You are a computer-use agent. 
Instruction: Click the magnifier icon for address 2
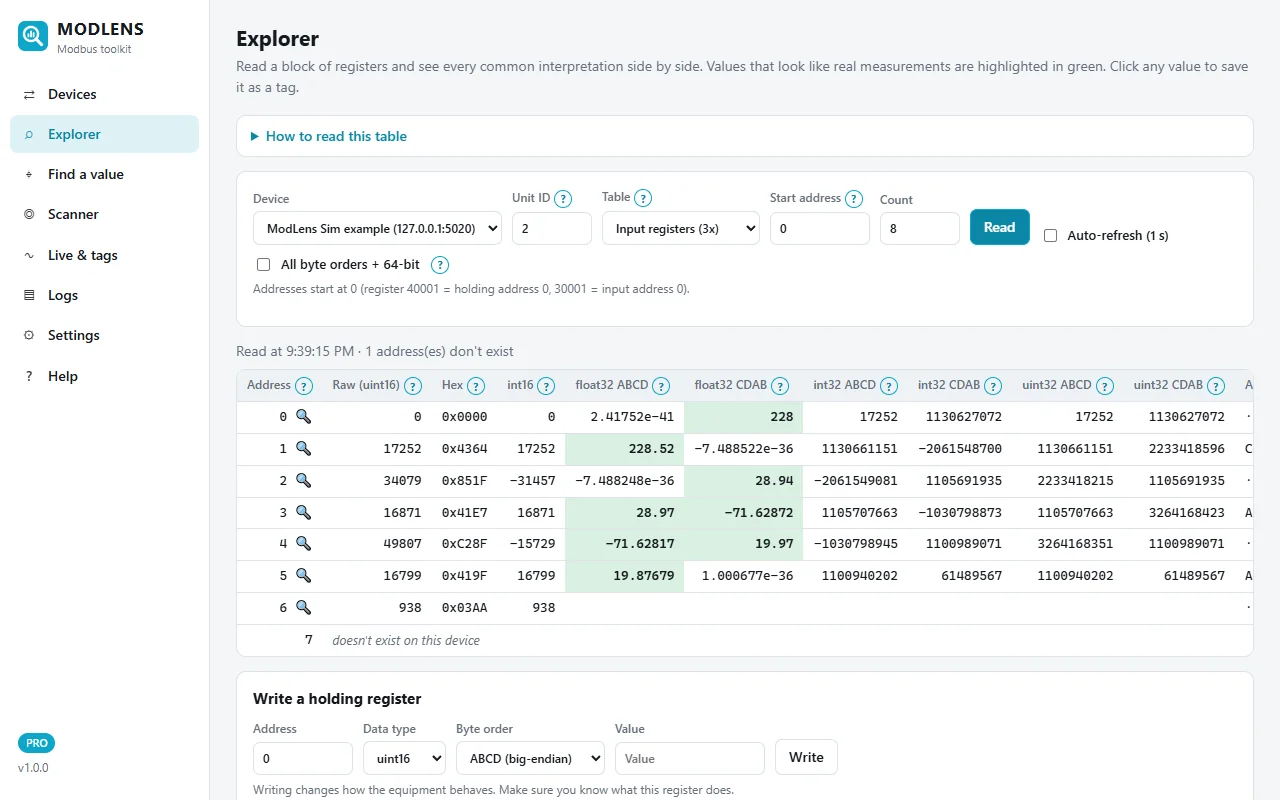(x=303, y=480)
